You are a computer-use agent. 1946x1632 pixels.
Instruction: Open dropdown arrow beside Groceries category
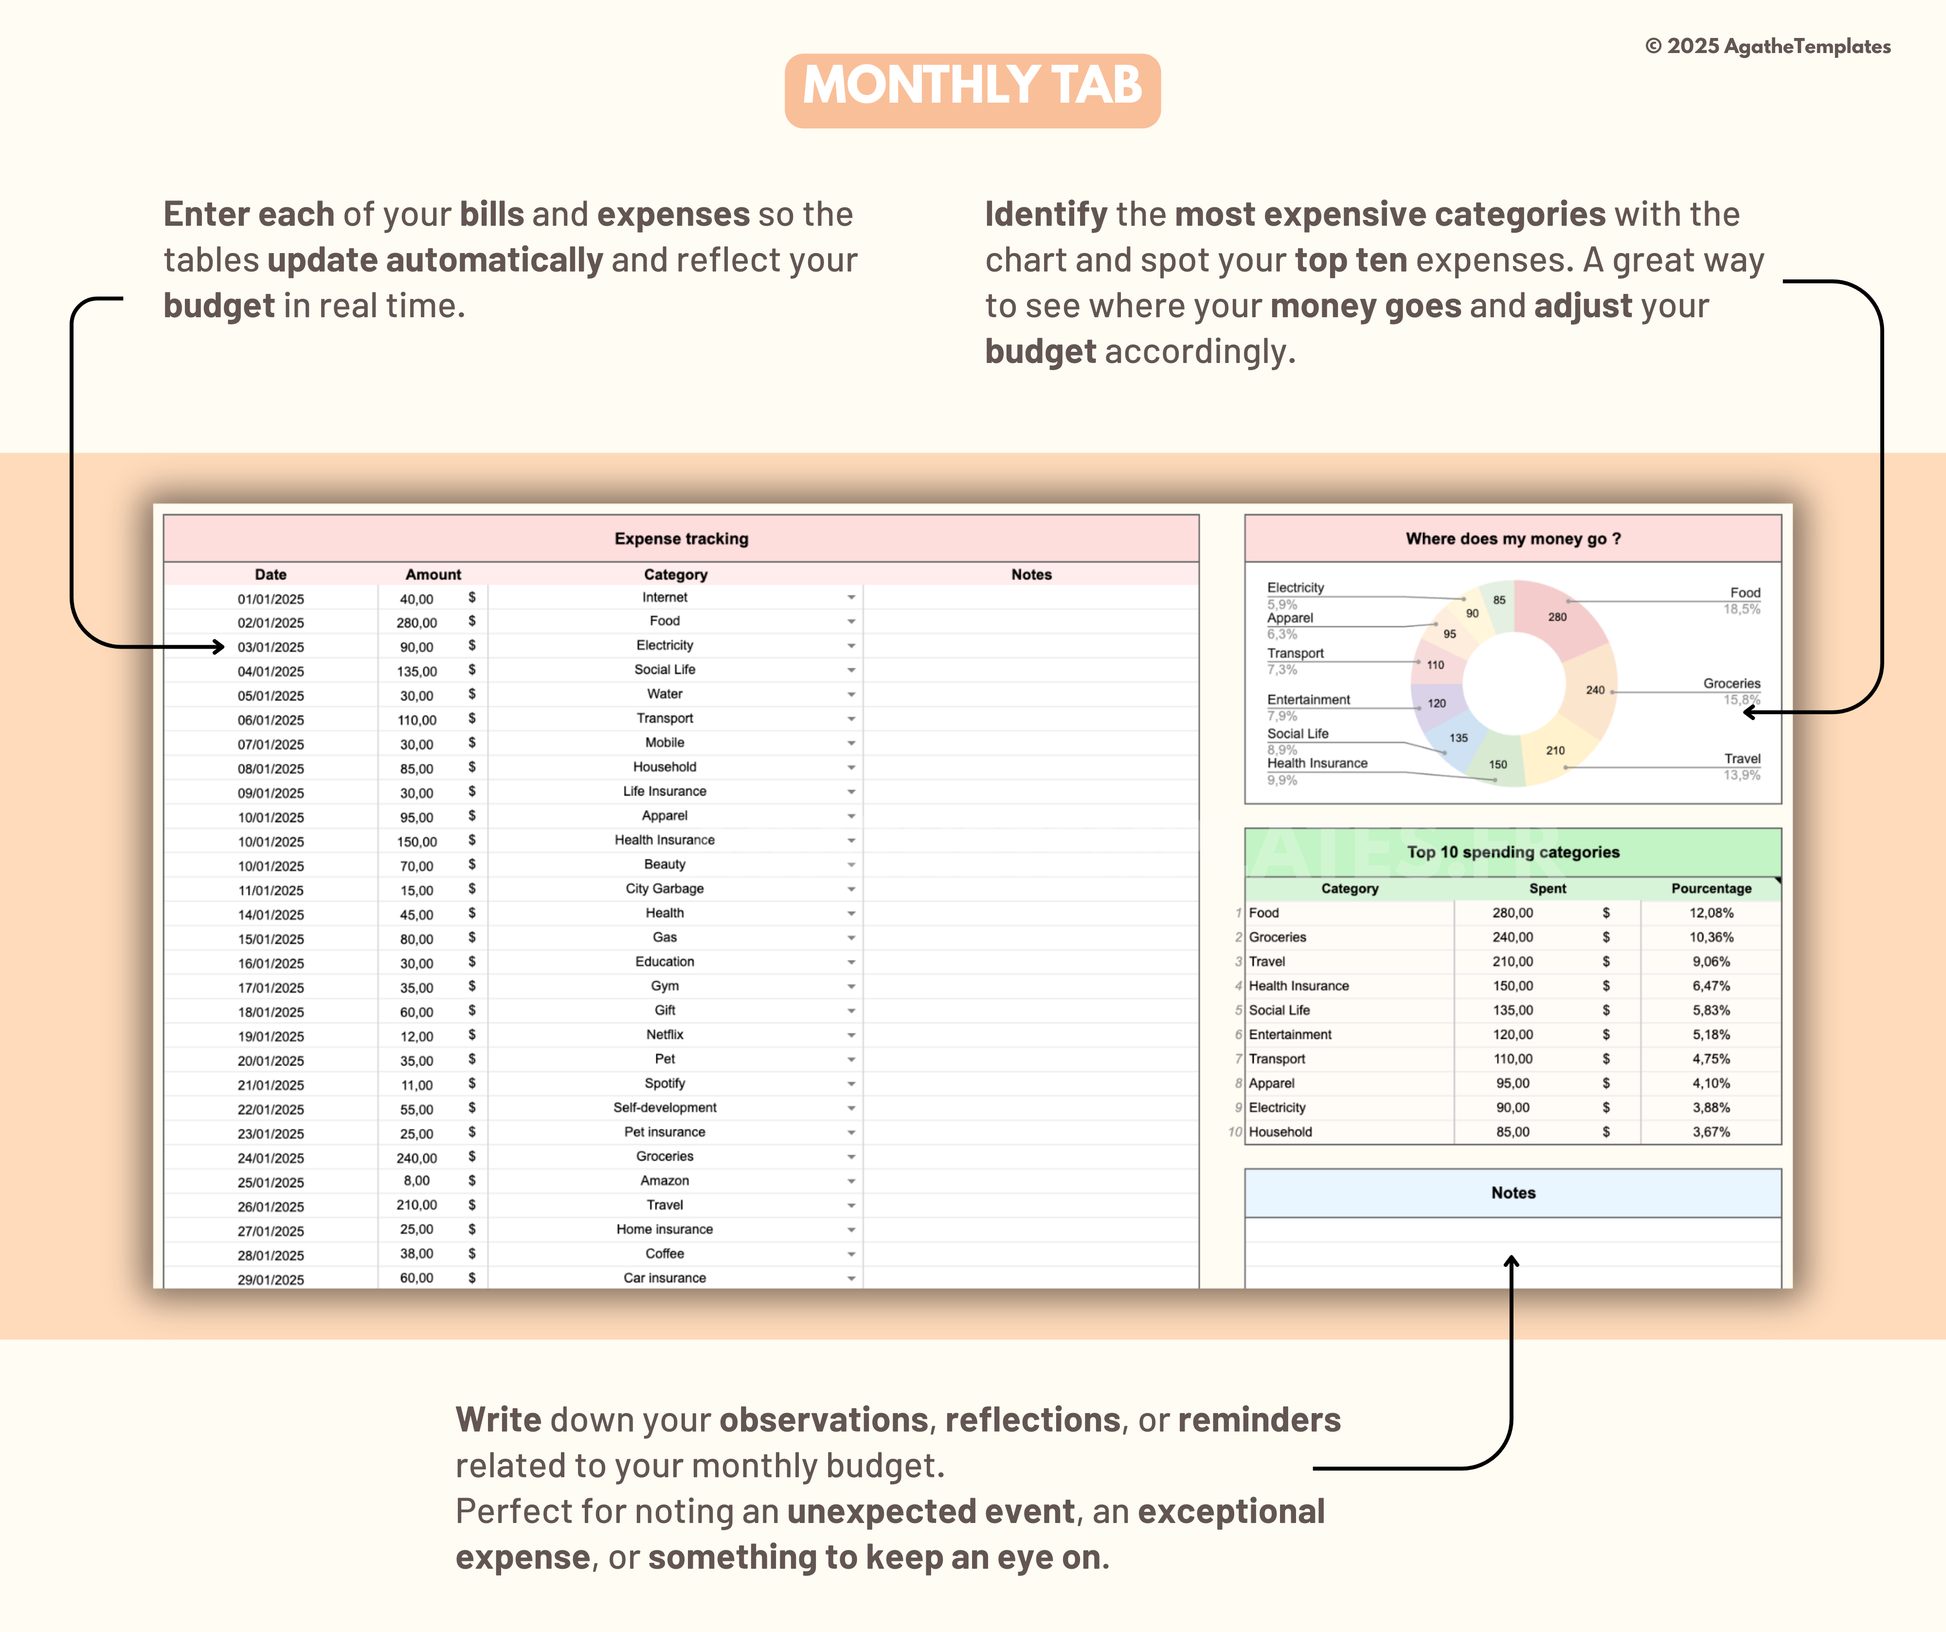tap(851, 1157)
